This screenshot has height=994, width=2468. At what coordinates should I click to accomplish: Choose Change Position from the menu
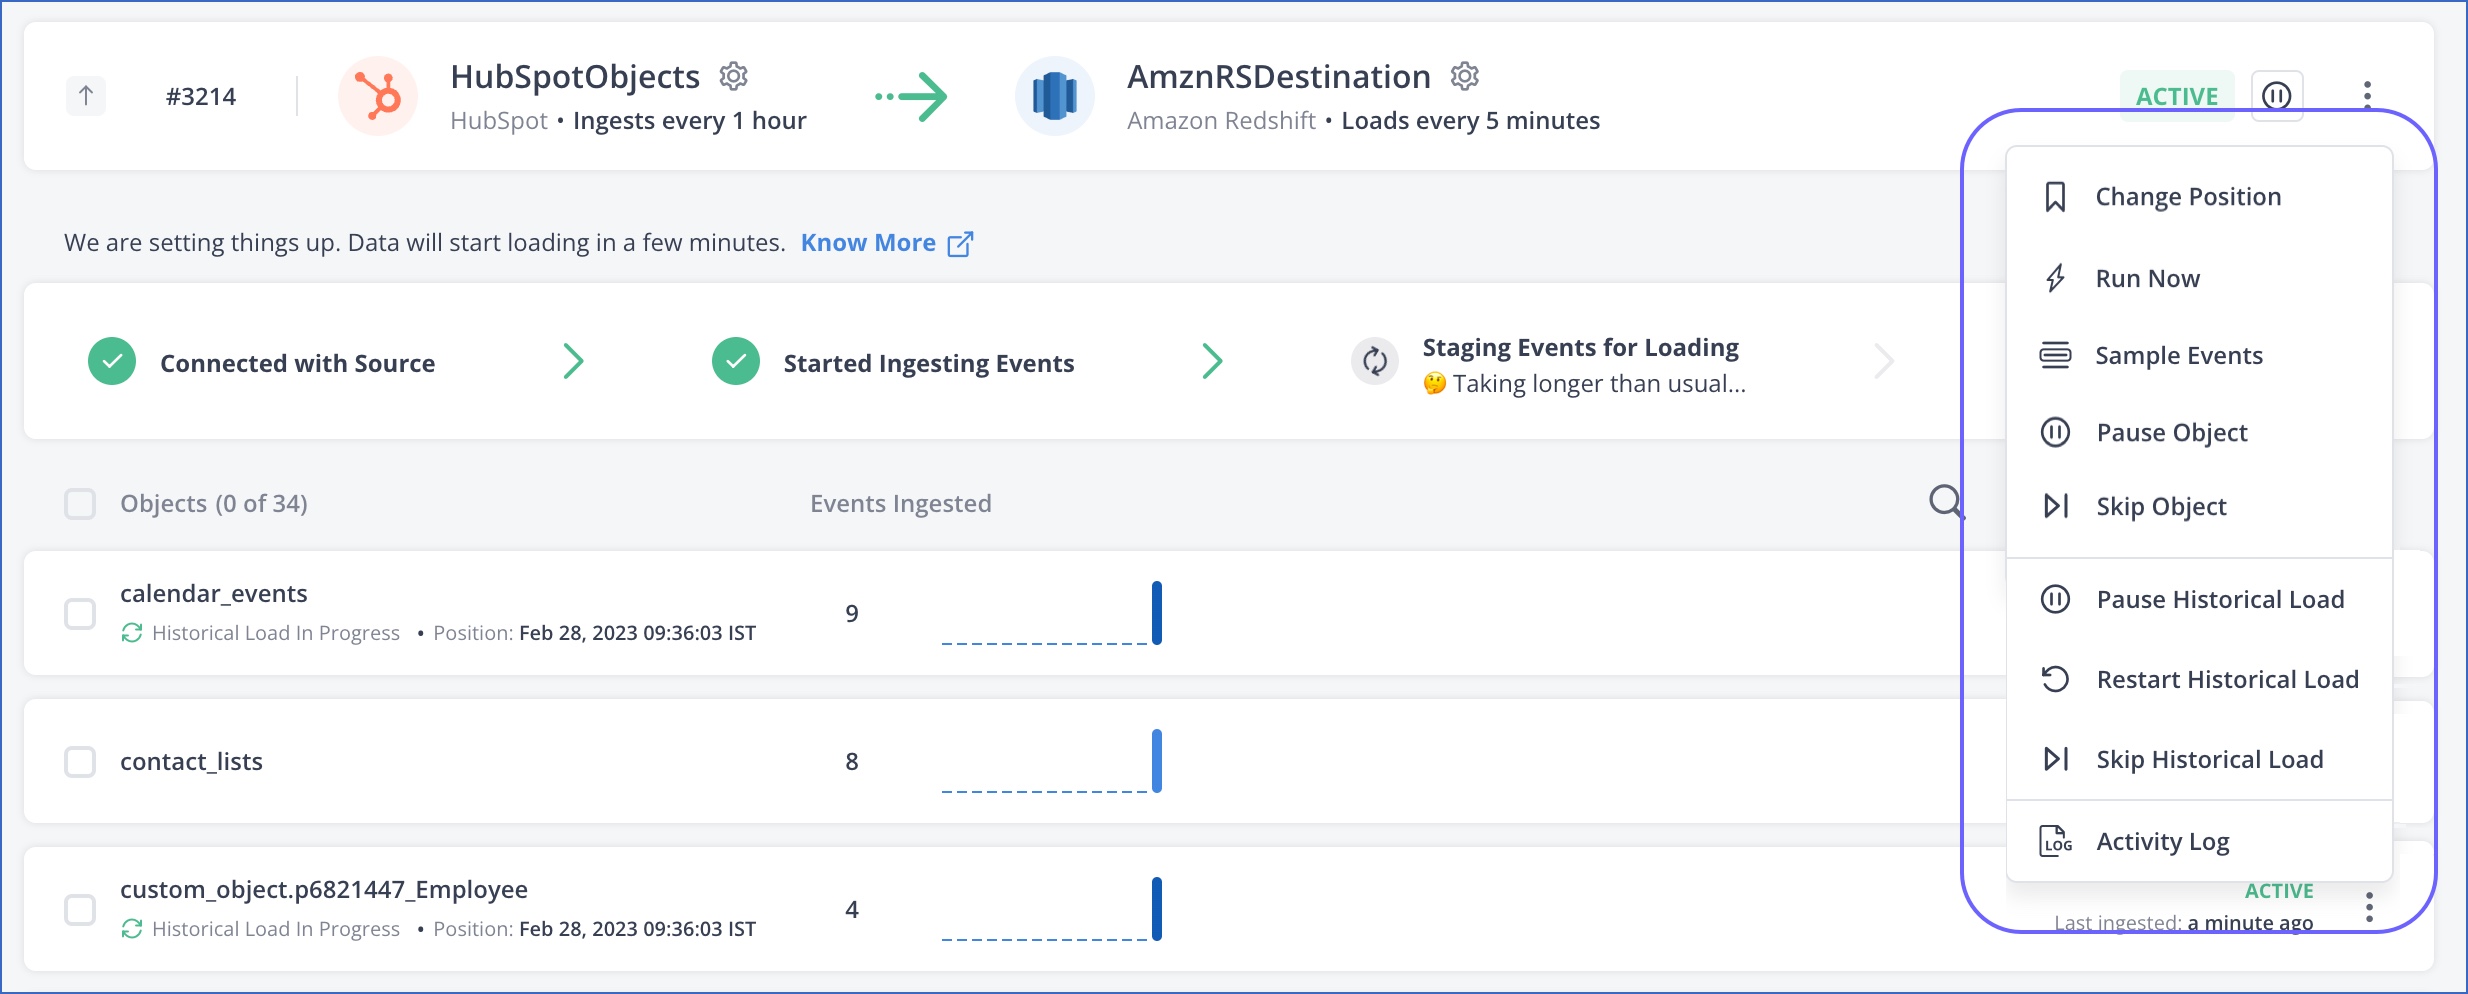(x=2199, y=197)
